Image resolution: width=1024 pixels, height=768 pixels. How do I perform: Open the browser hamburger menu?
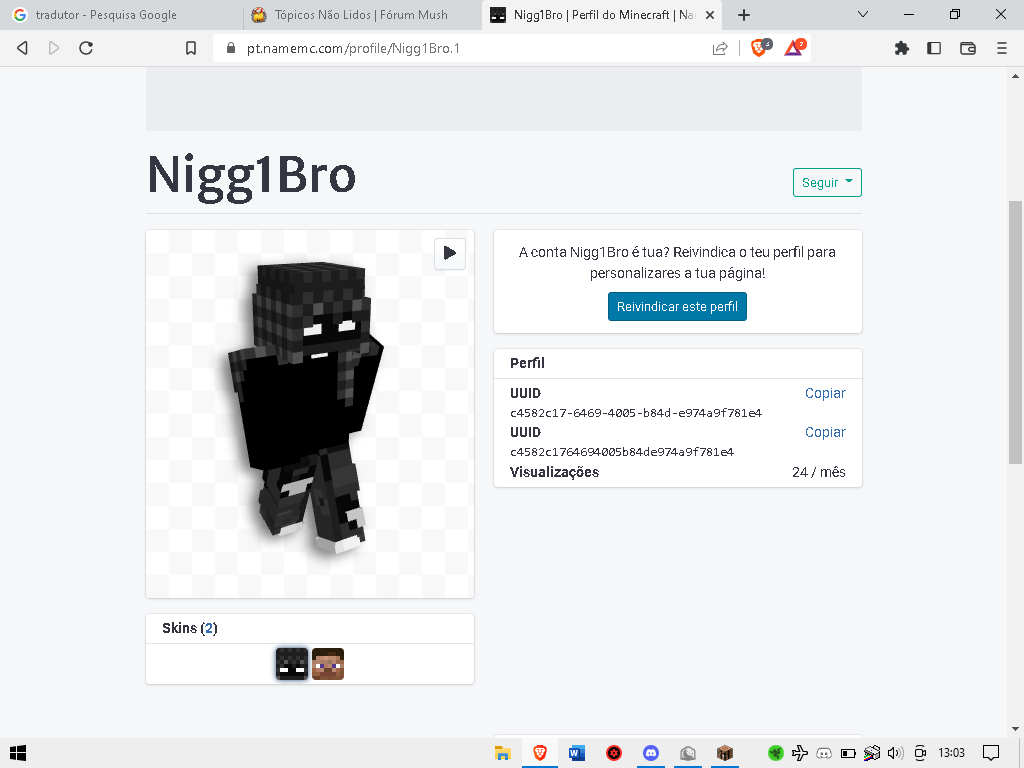coord(1001,48)
